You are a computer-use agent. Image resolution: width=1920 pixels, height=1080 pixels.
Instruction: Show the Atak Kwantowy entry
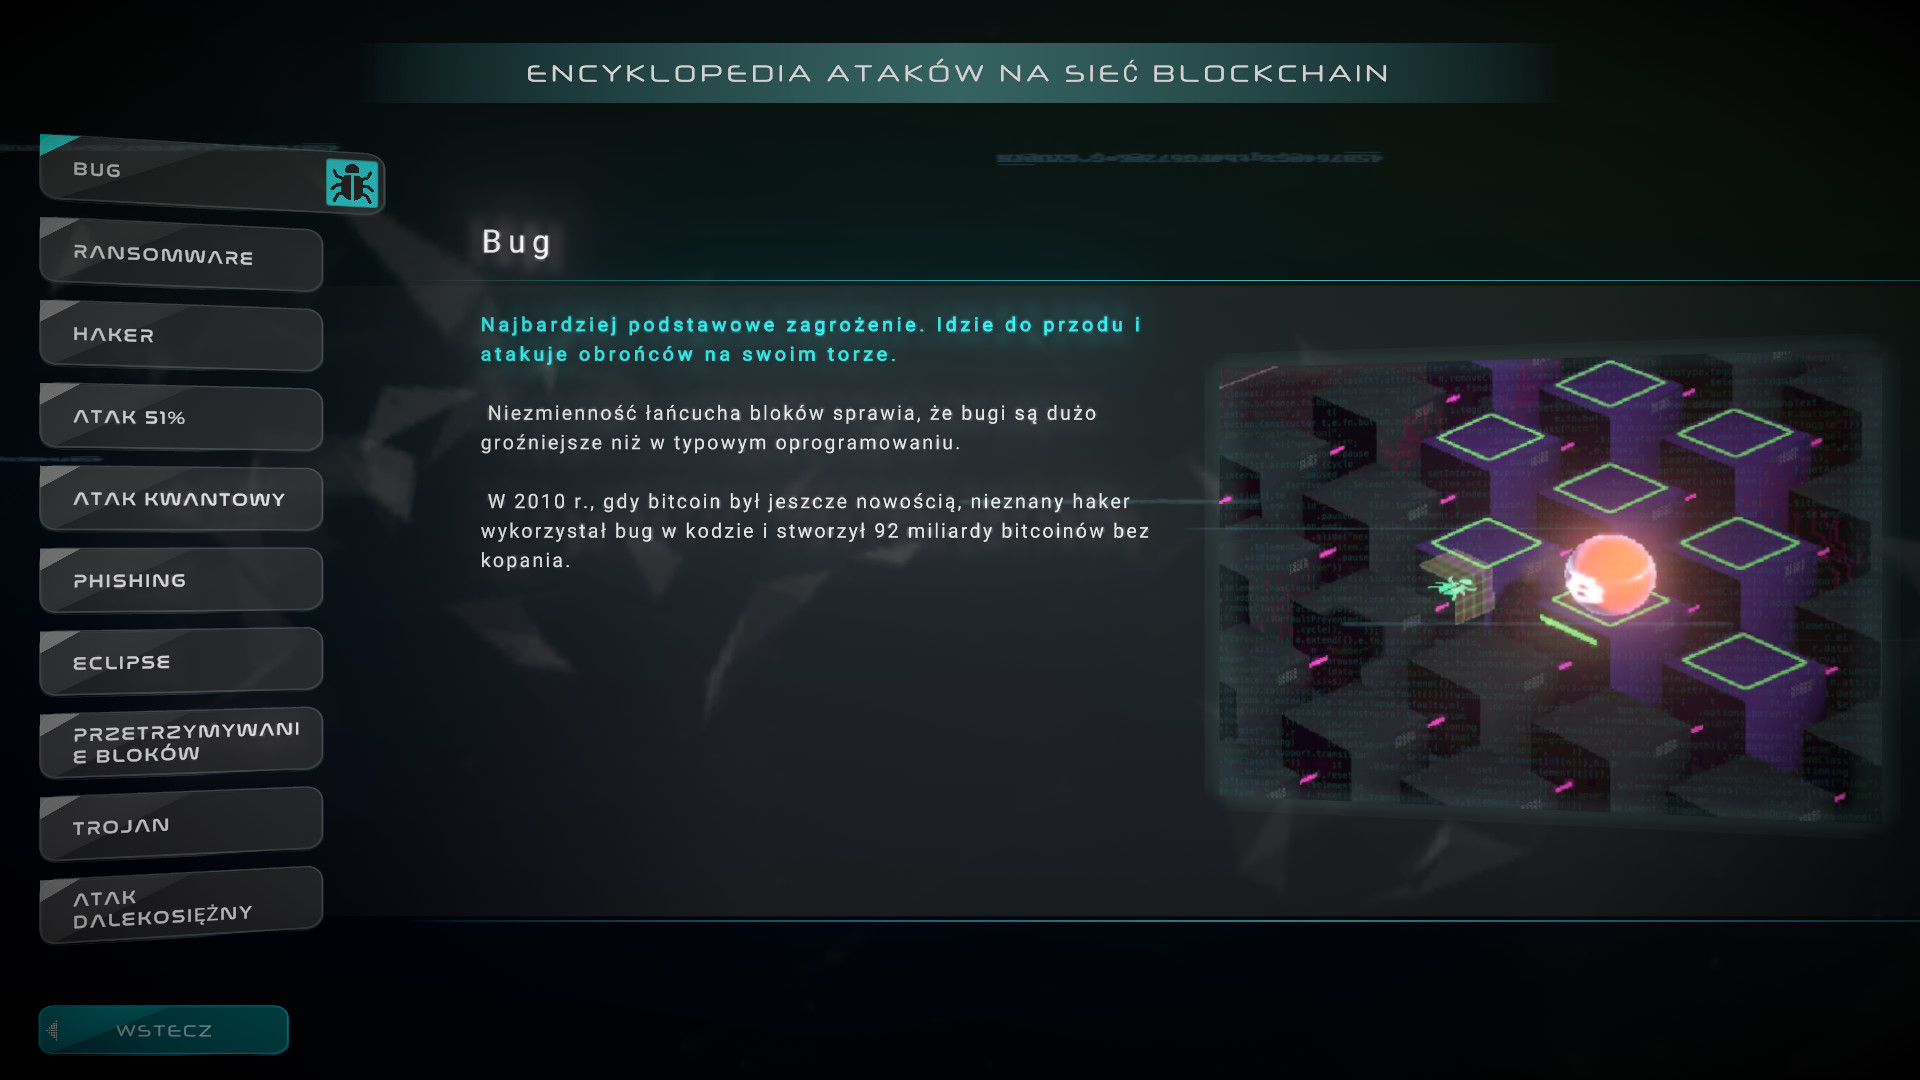(x=181, y=498)
